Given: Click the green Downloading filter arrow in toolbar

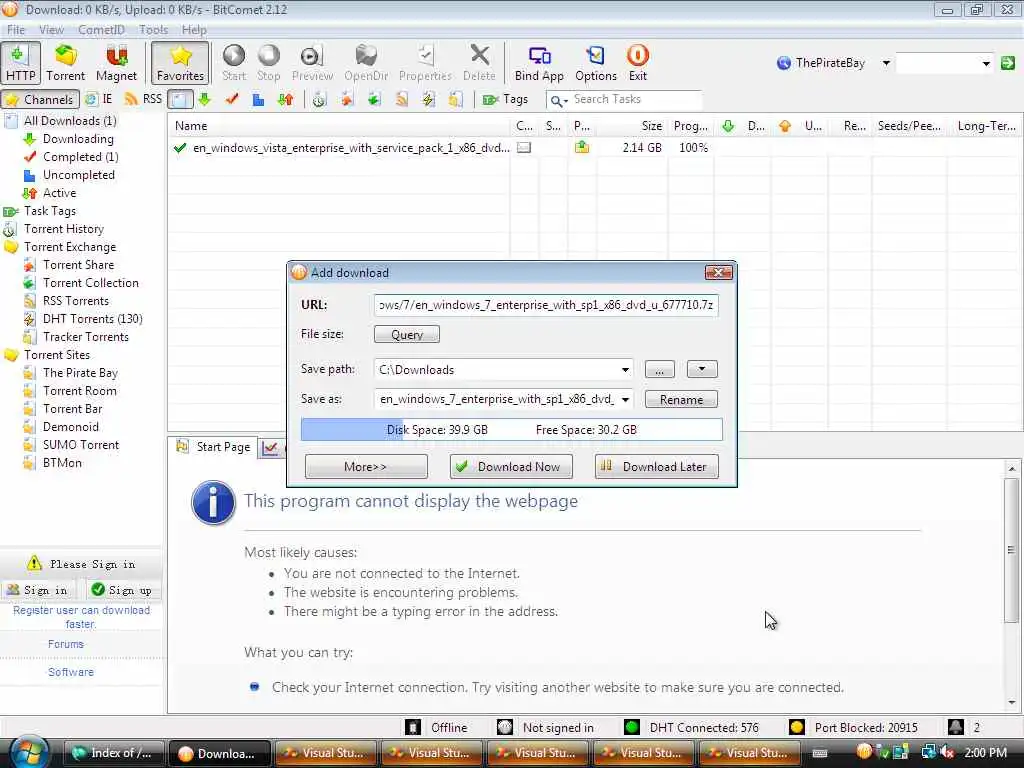Looking at the screenshot, I should [205, 99].
